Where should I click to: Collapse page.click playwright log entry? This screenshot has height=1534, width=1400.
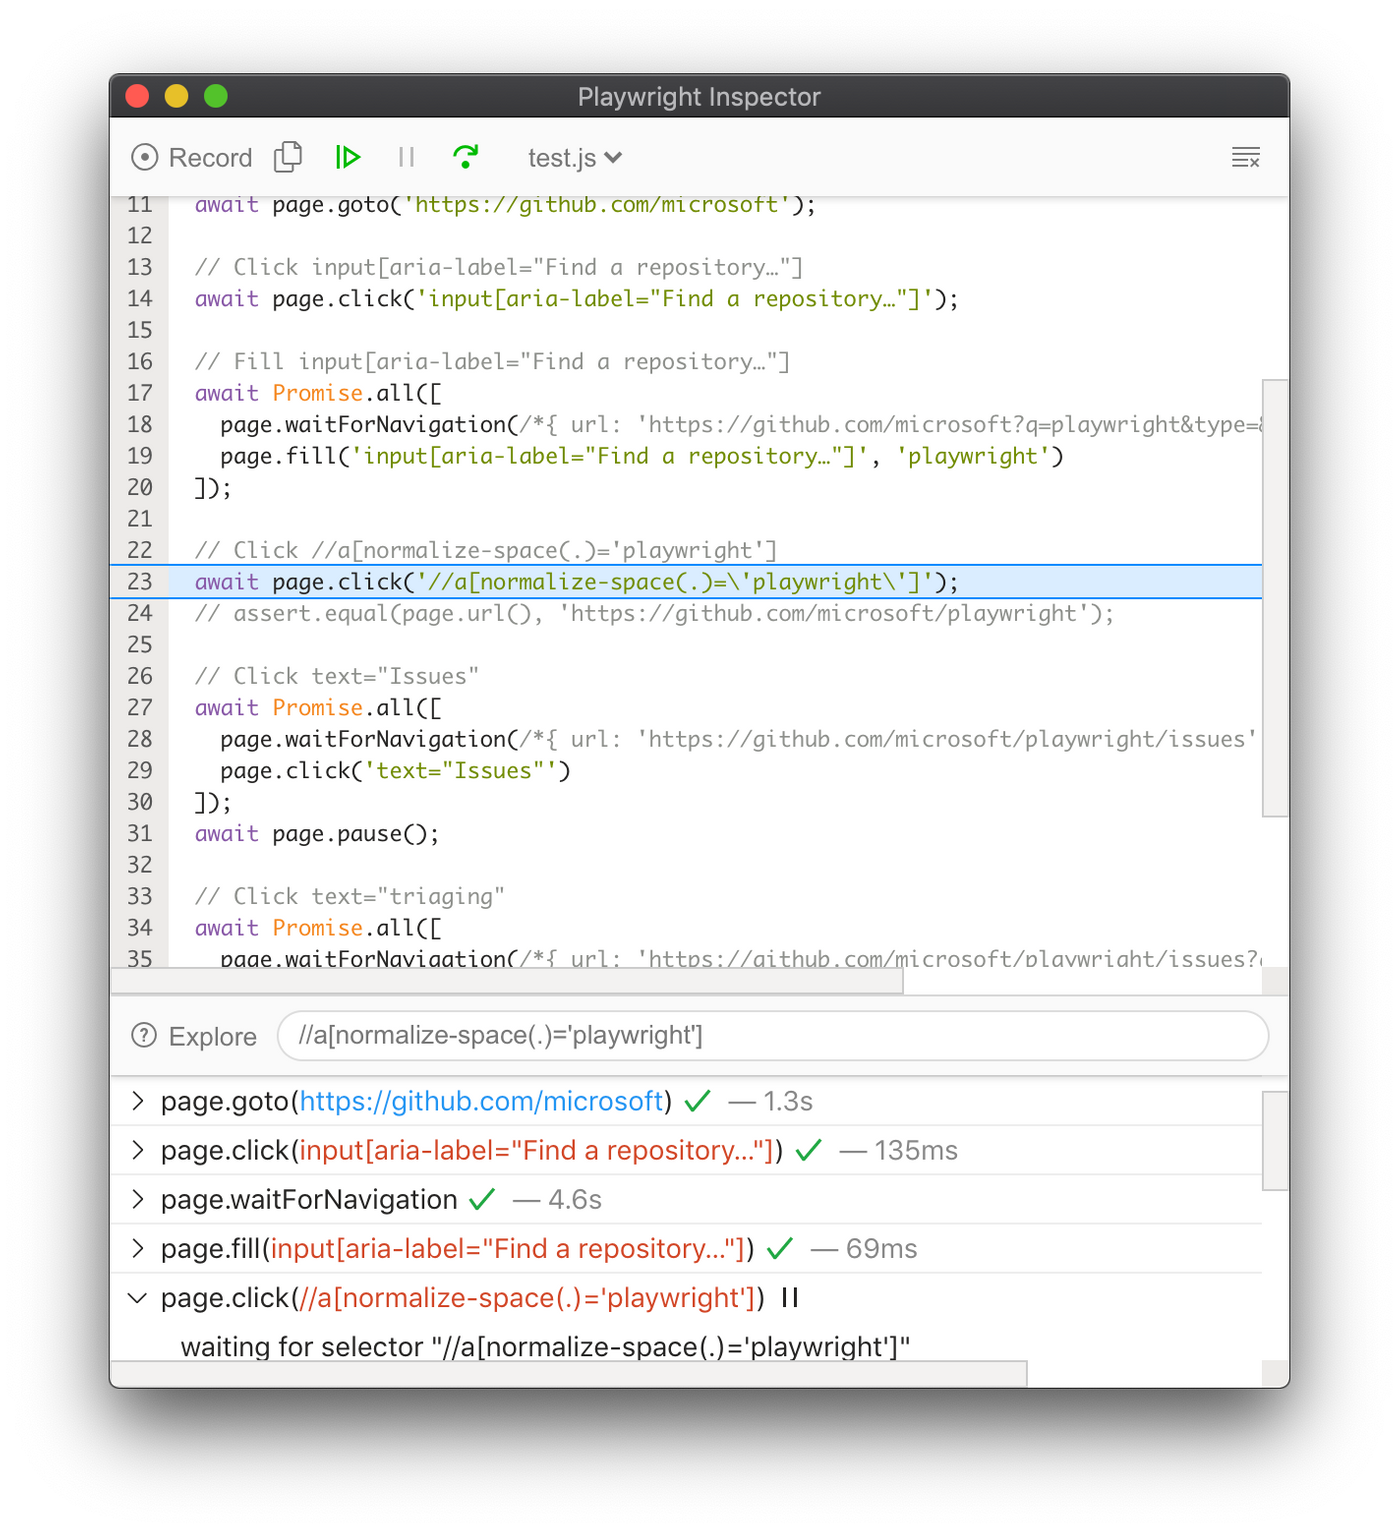coord(138,1298)
